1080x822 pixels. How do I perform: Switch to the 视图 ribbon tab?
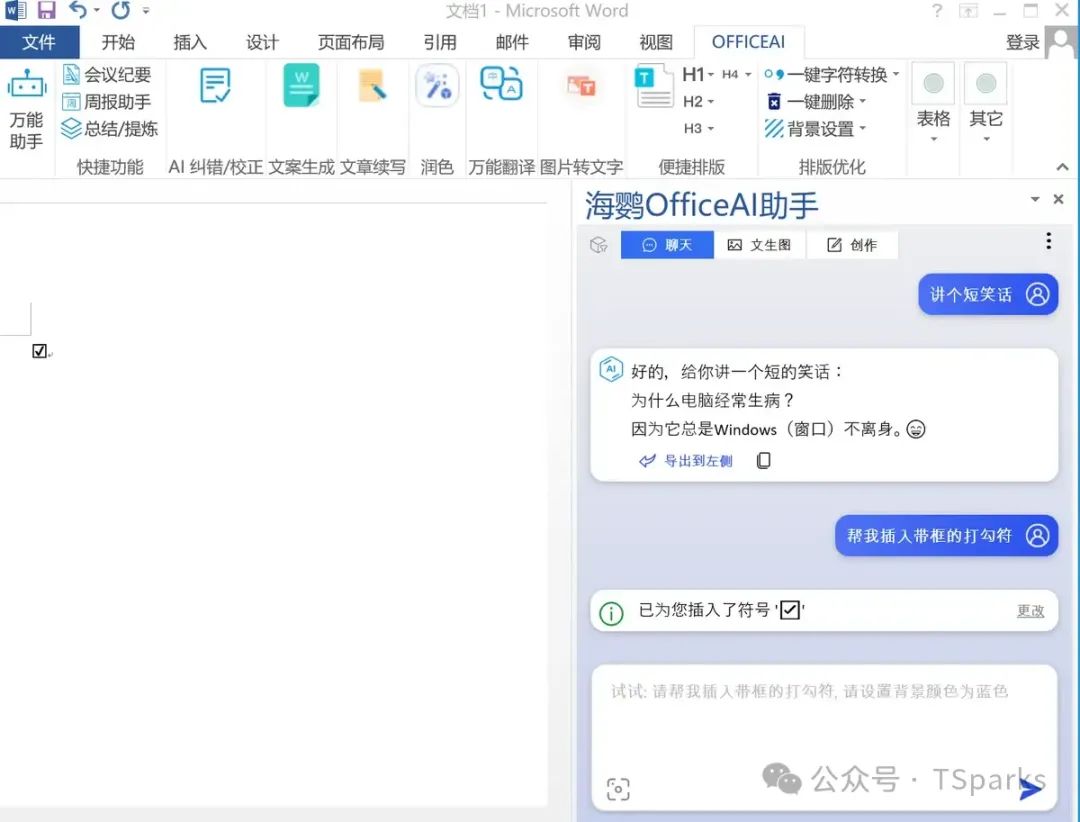click(656, 42)
